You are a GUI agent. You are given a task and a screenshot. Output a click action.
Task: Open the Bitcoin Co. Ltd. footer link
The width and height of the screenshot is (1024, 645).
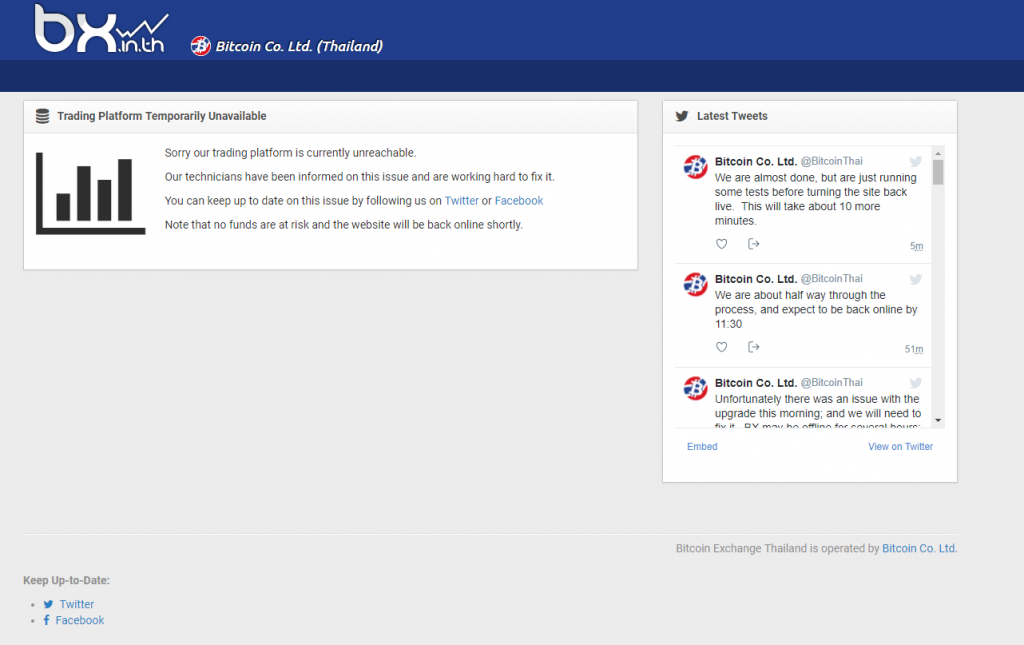coord(919,549)
